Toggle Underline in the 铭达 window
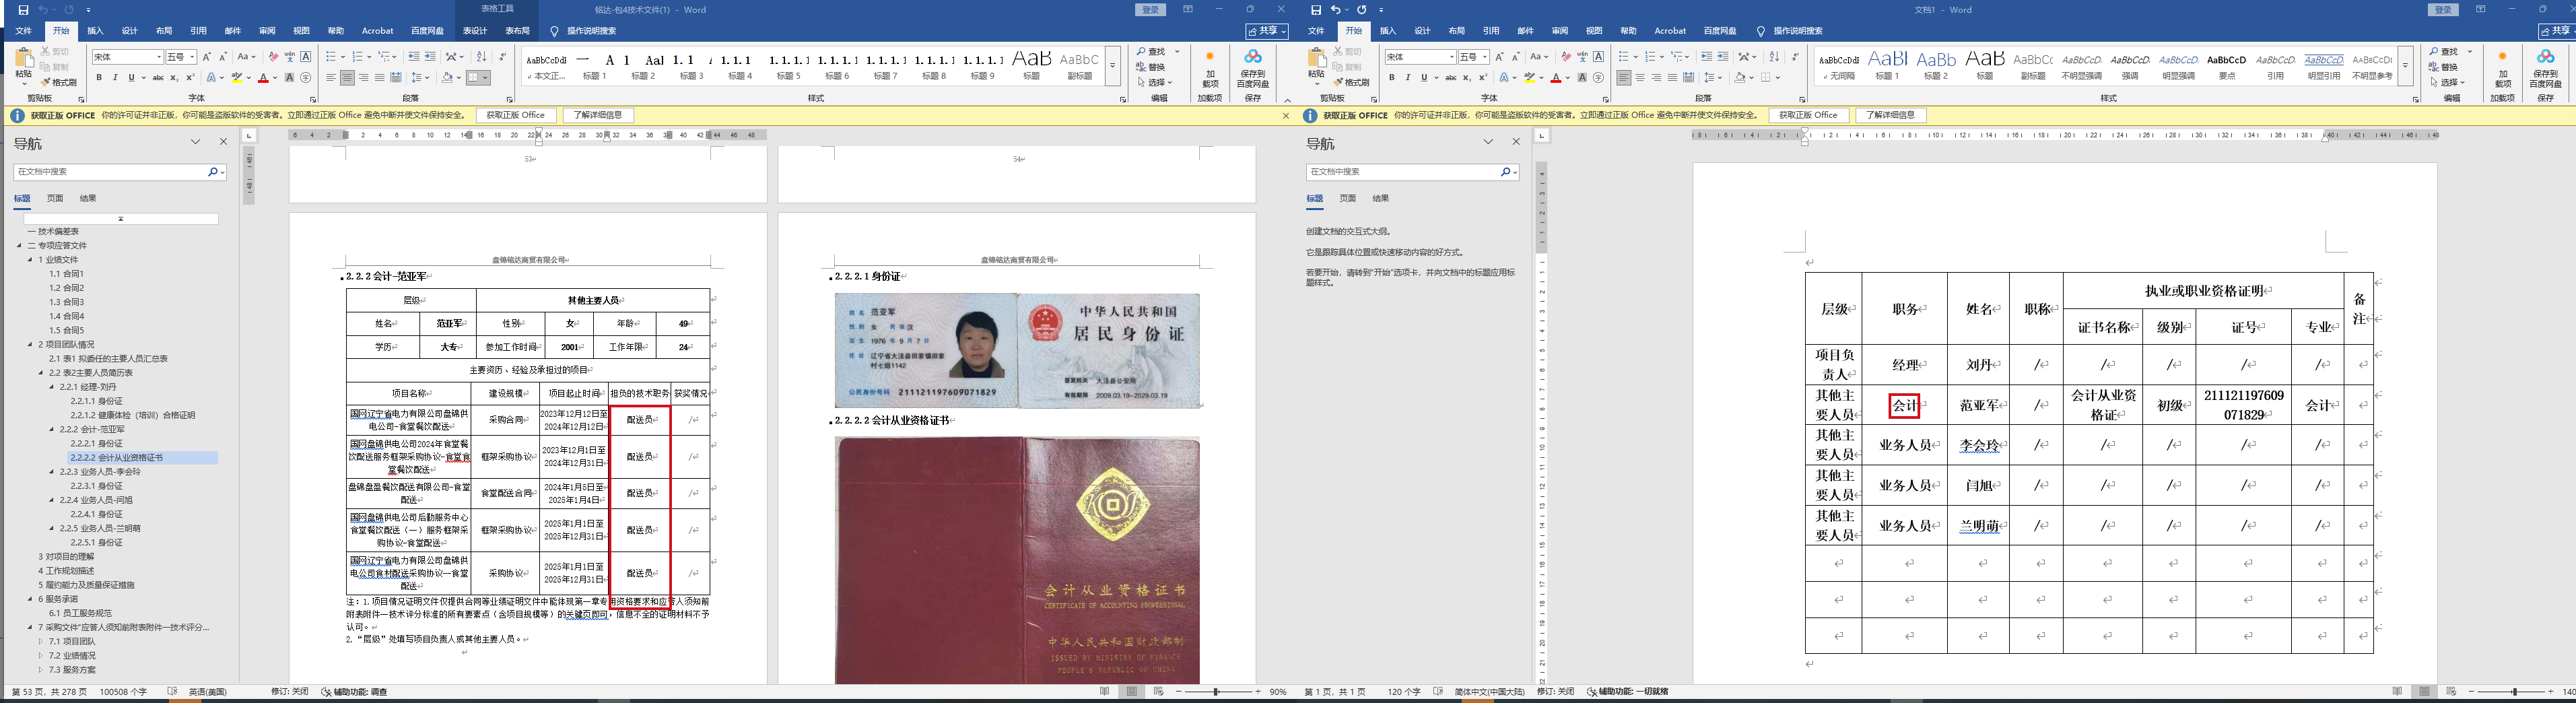The image size is (2576, 703). click(x=130, y=78)
